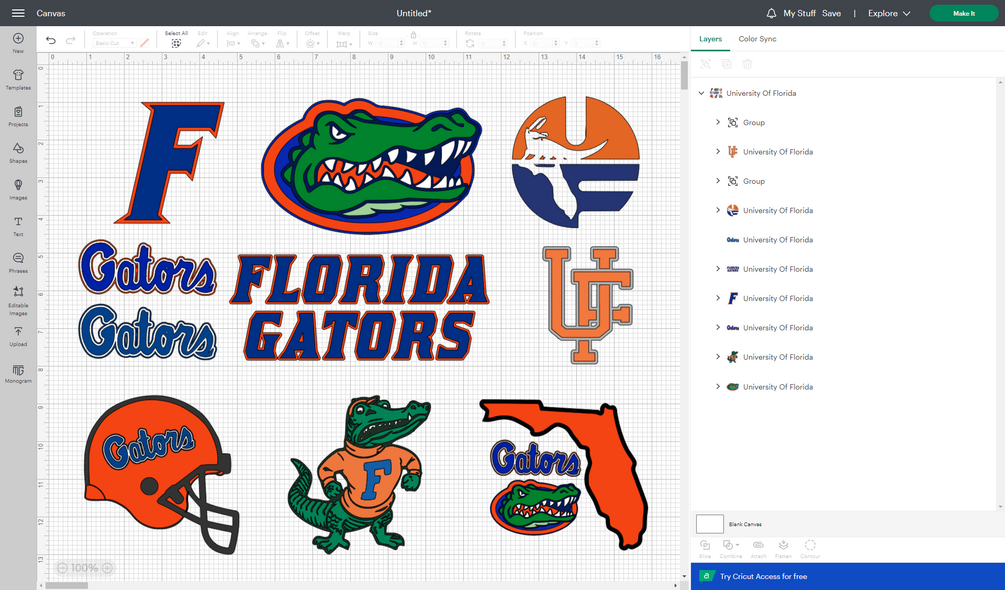The image size is (1005, 590).
Task: Click the Select All icon
Action: coord(176,43)
